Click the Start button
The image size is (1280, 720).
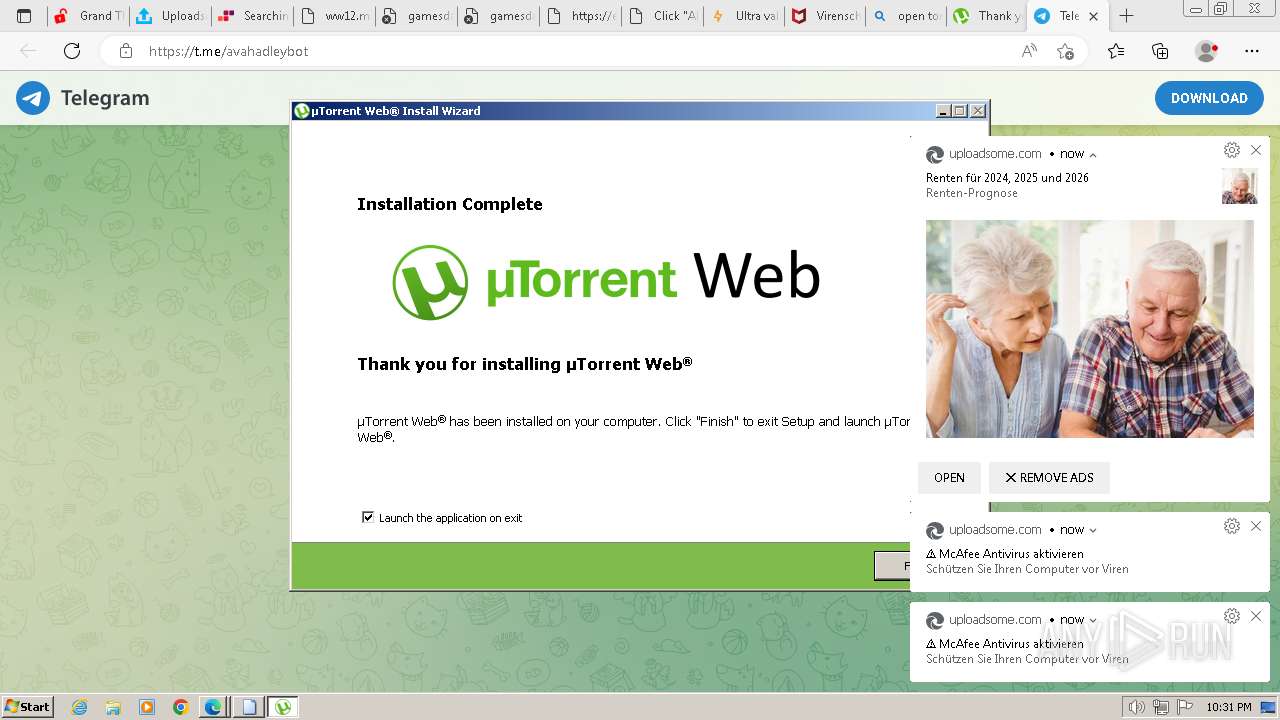tap(28, 707)
